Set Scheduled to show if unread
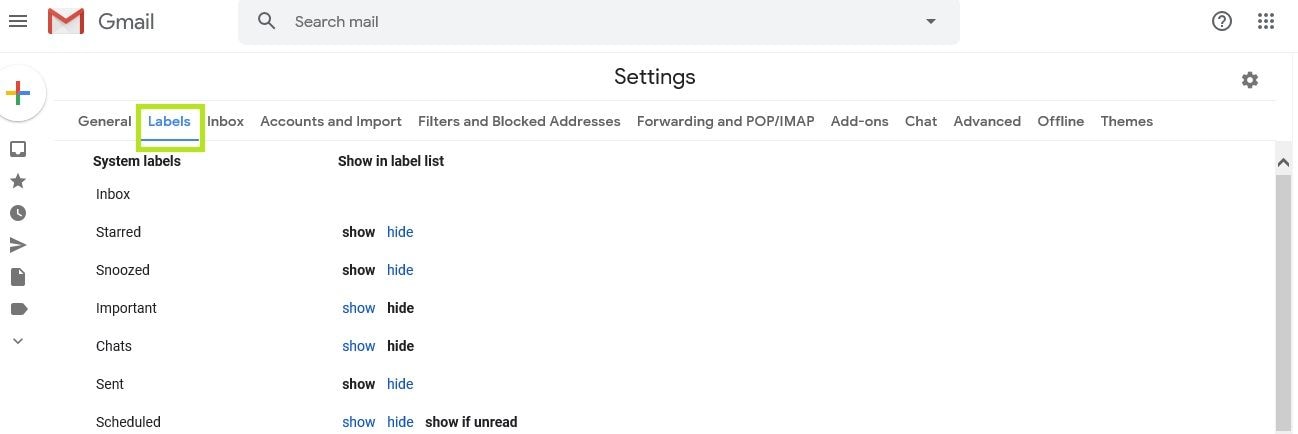 (x=471, y=422)
